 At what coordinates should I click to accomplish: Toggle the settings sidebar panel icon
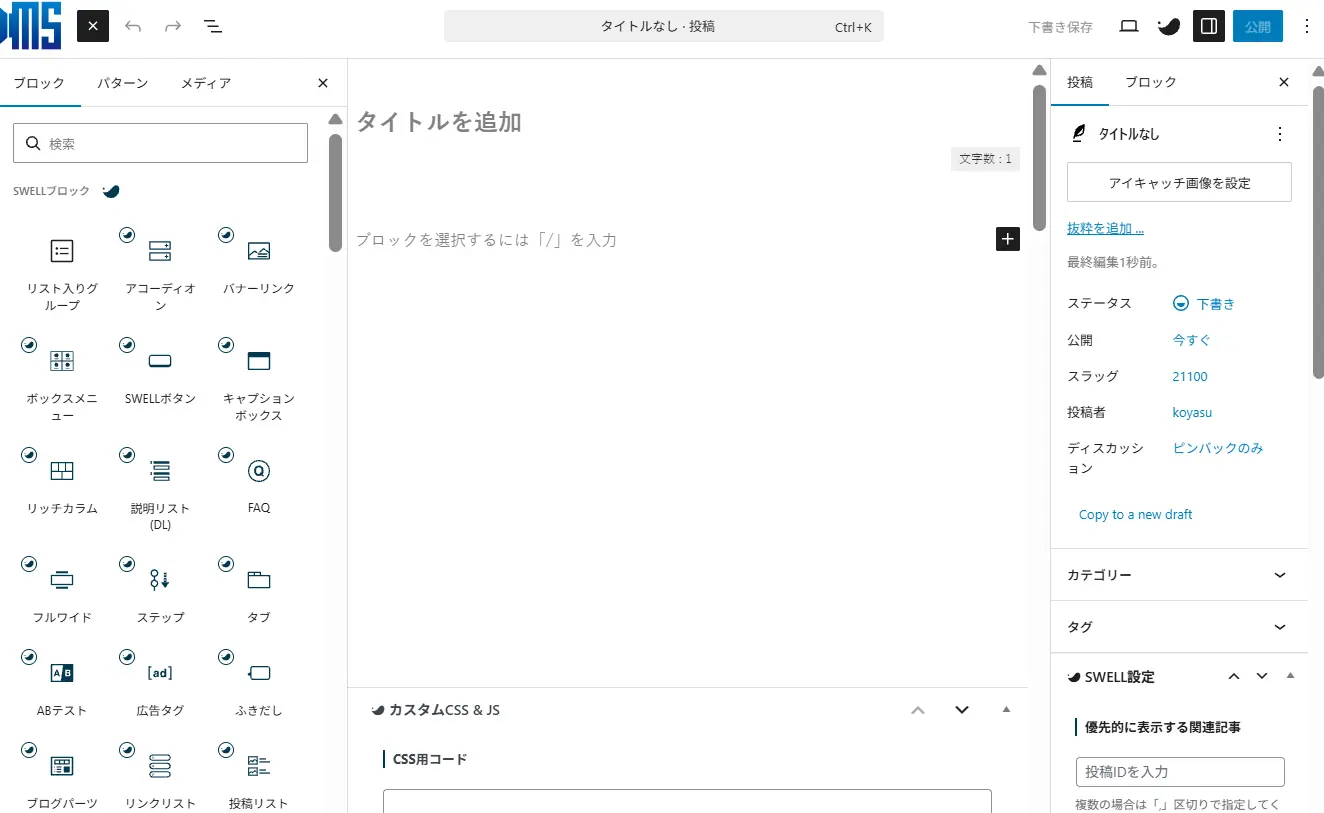point(1208,26)
